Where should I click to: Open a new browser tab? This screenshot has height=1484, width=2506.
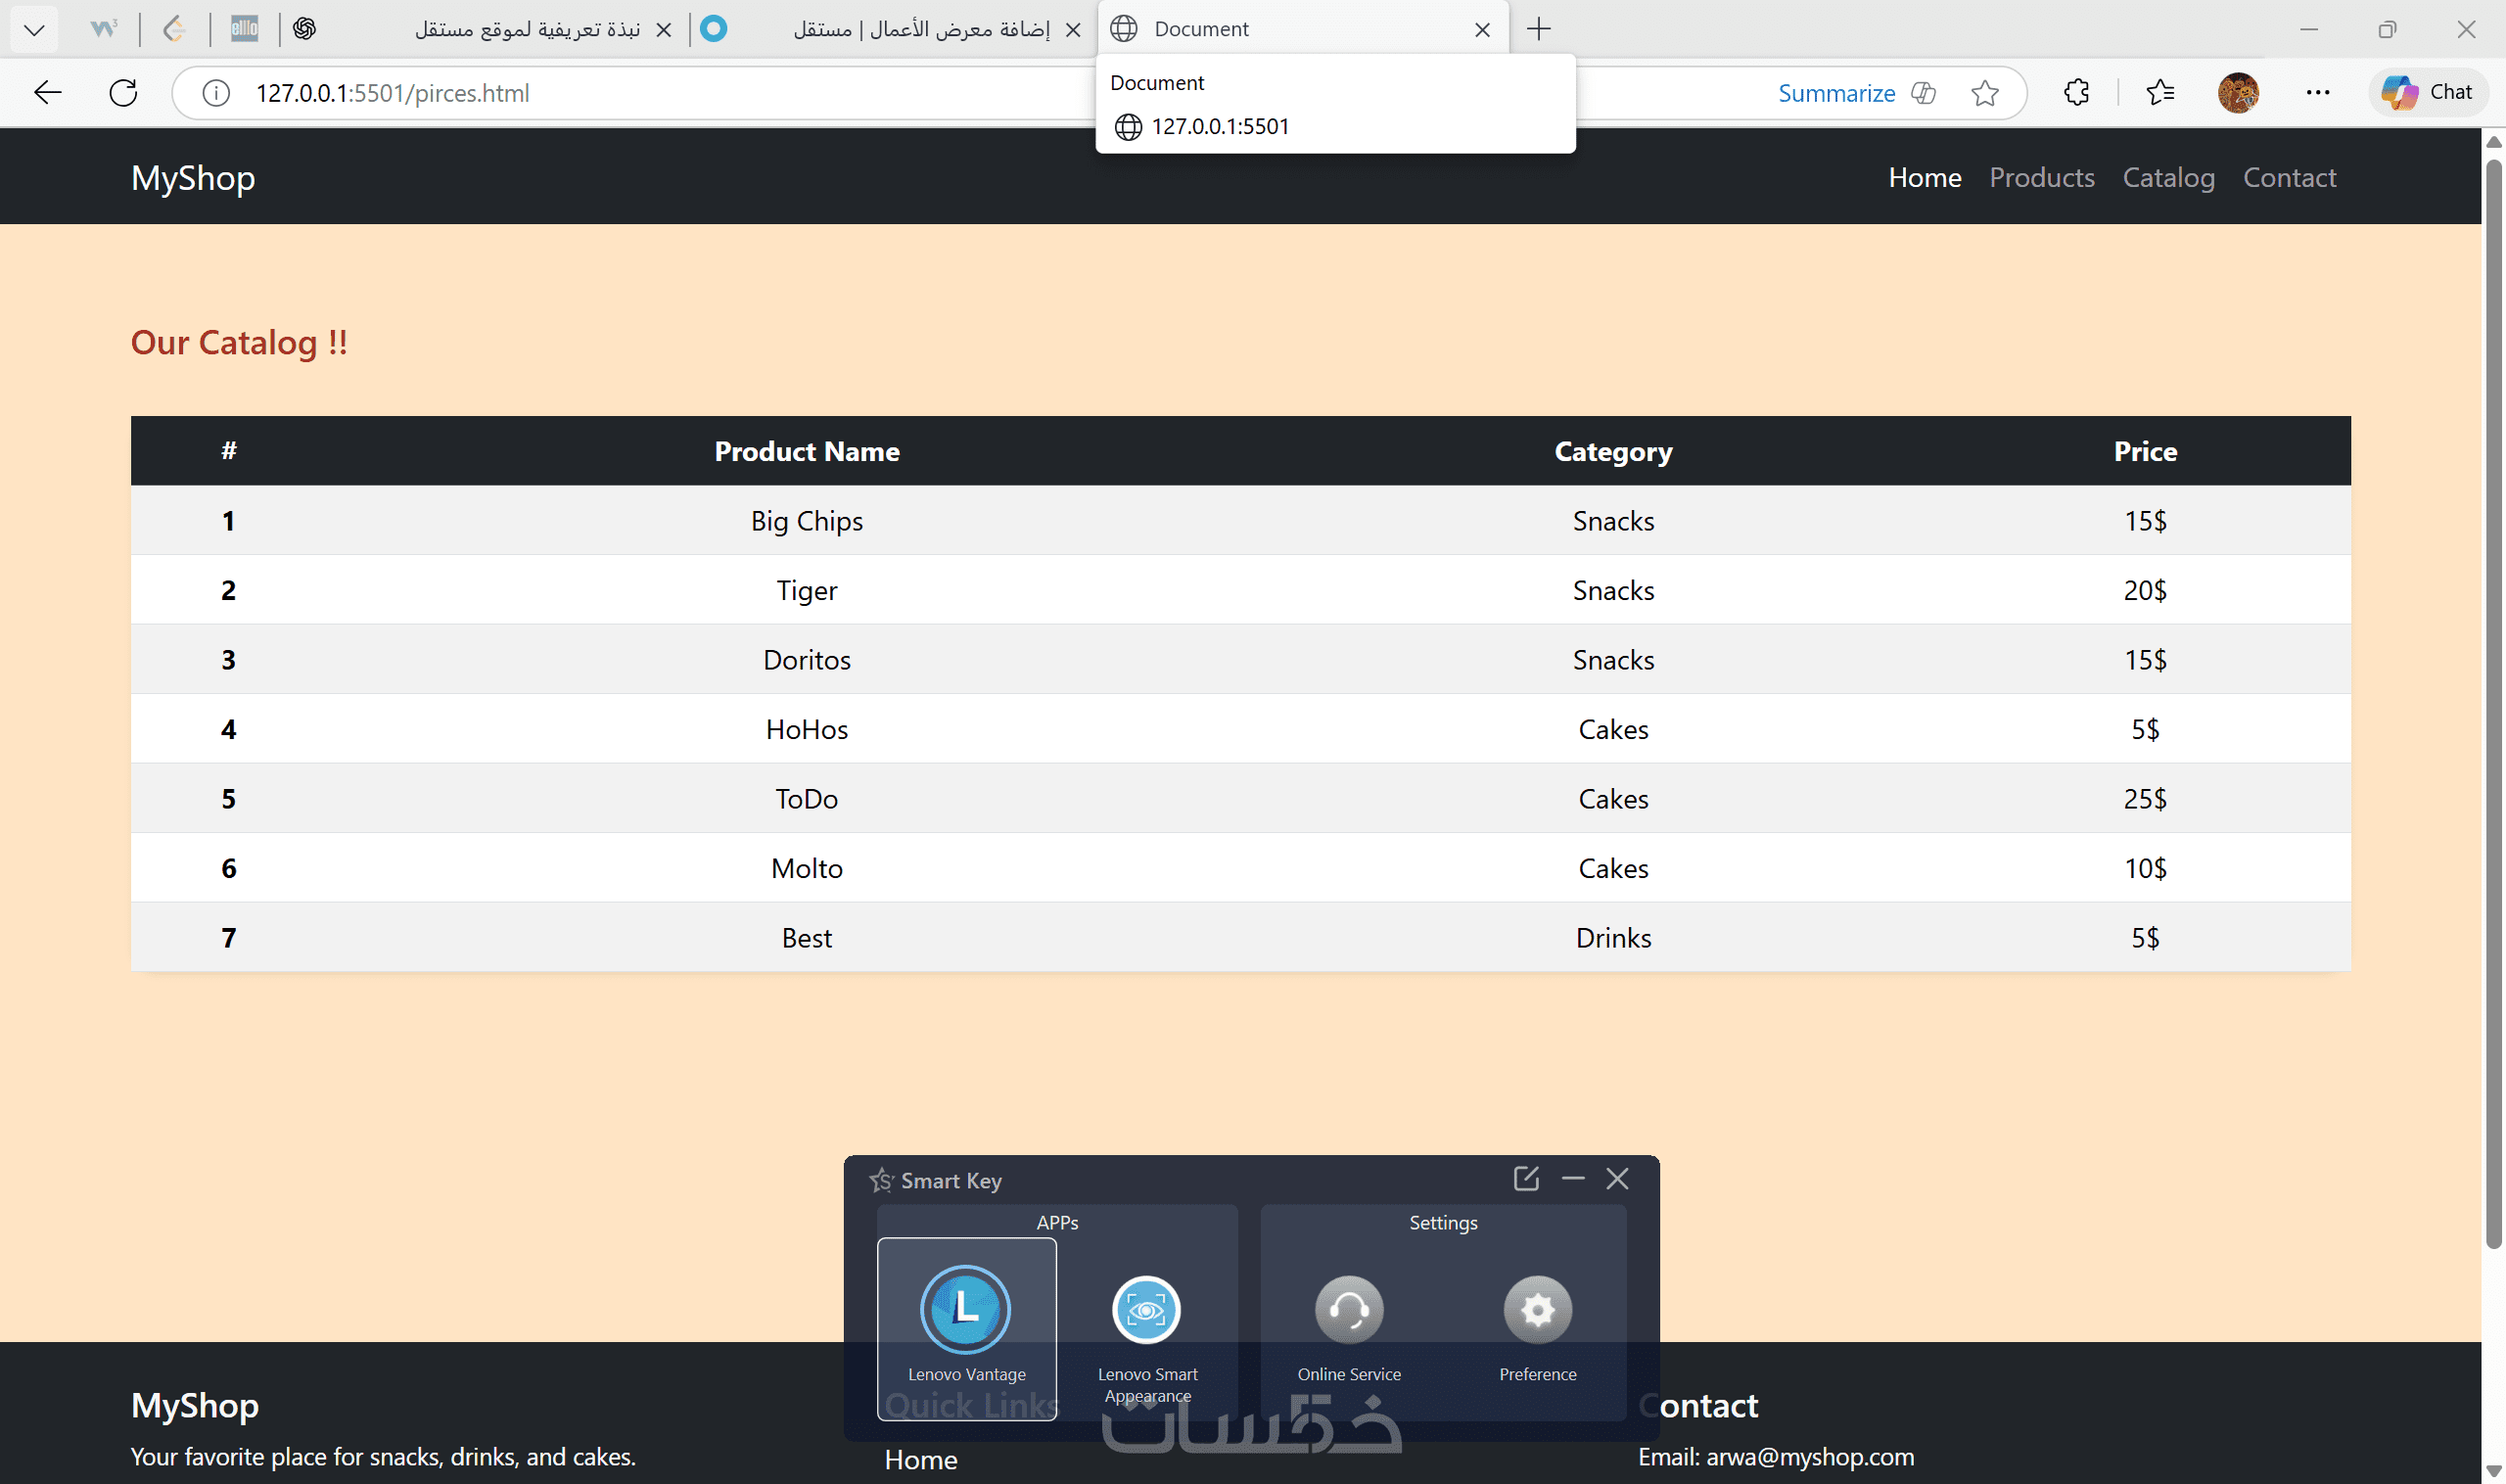tap(1538, 29)
